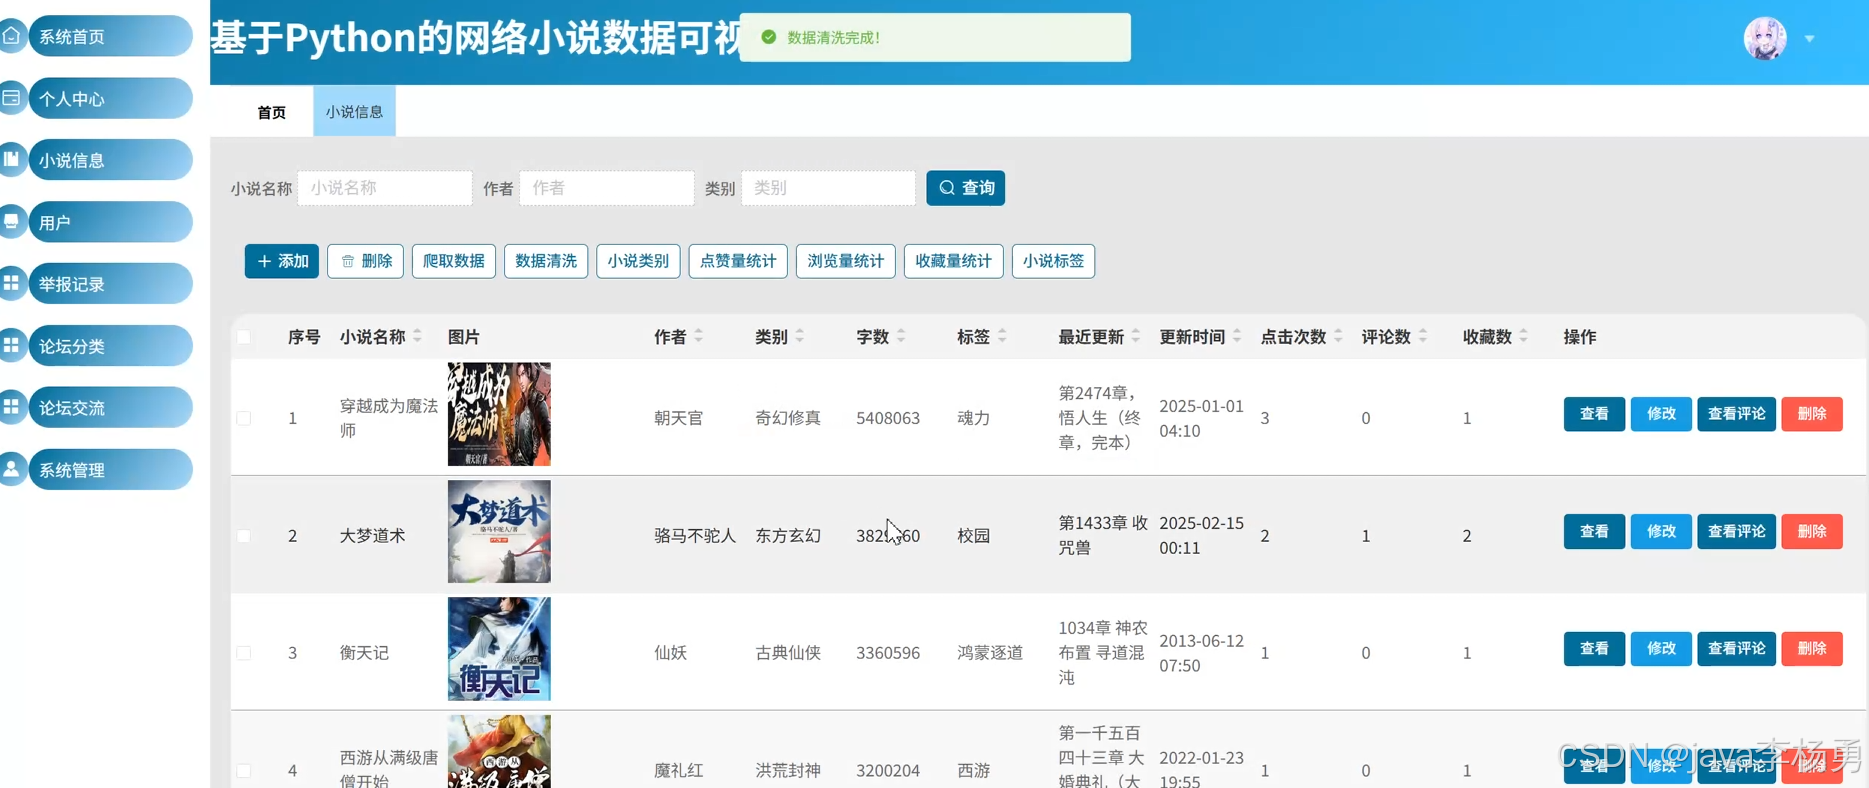
Task: Switch to the 首页 tab
Action: click(271, 112)
